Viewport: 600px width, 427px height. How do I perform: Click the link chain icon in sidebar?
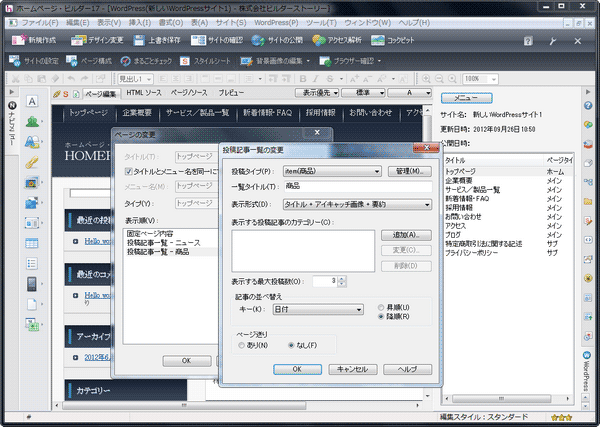tap(32, 162)
